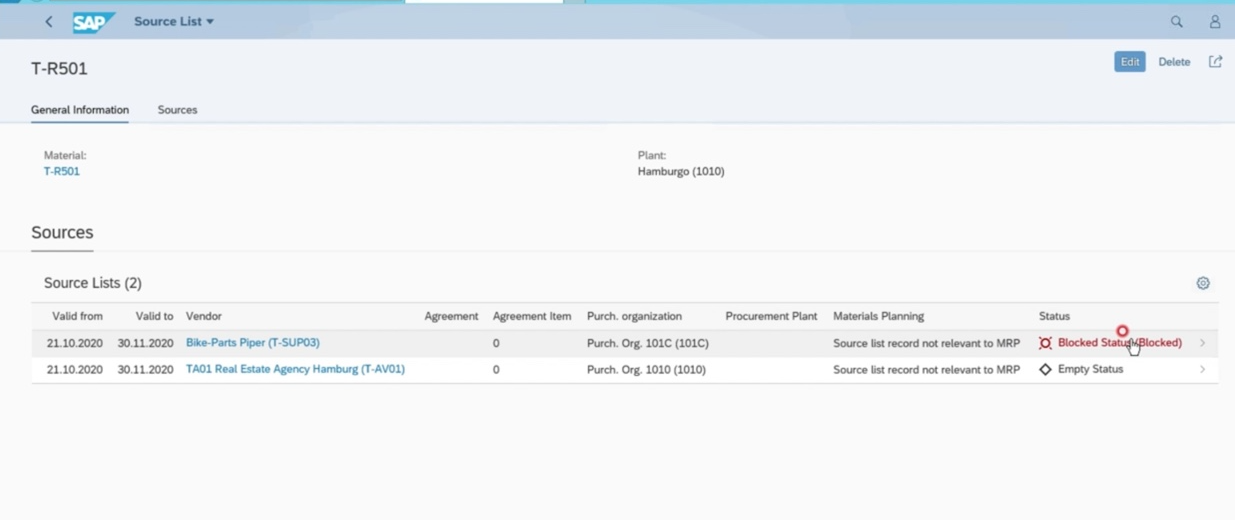Click the Blocked Status icon
The image size is (1235, 520).
coord(1045,343)
